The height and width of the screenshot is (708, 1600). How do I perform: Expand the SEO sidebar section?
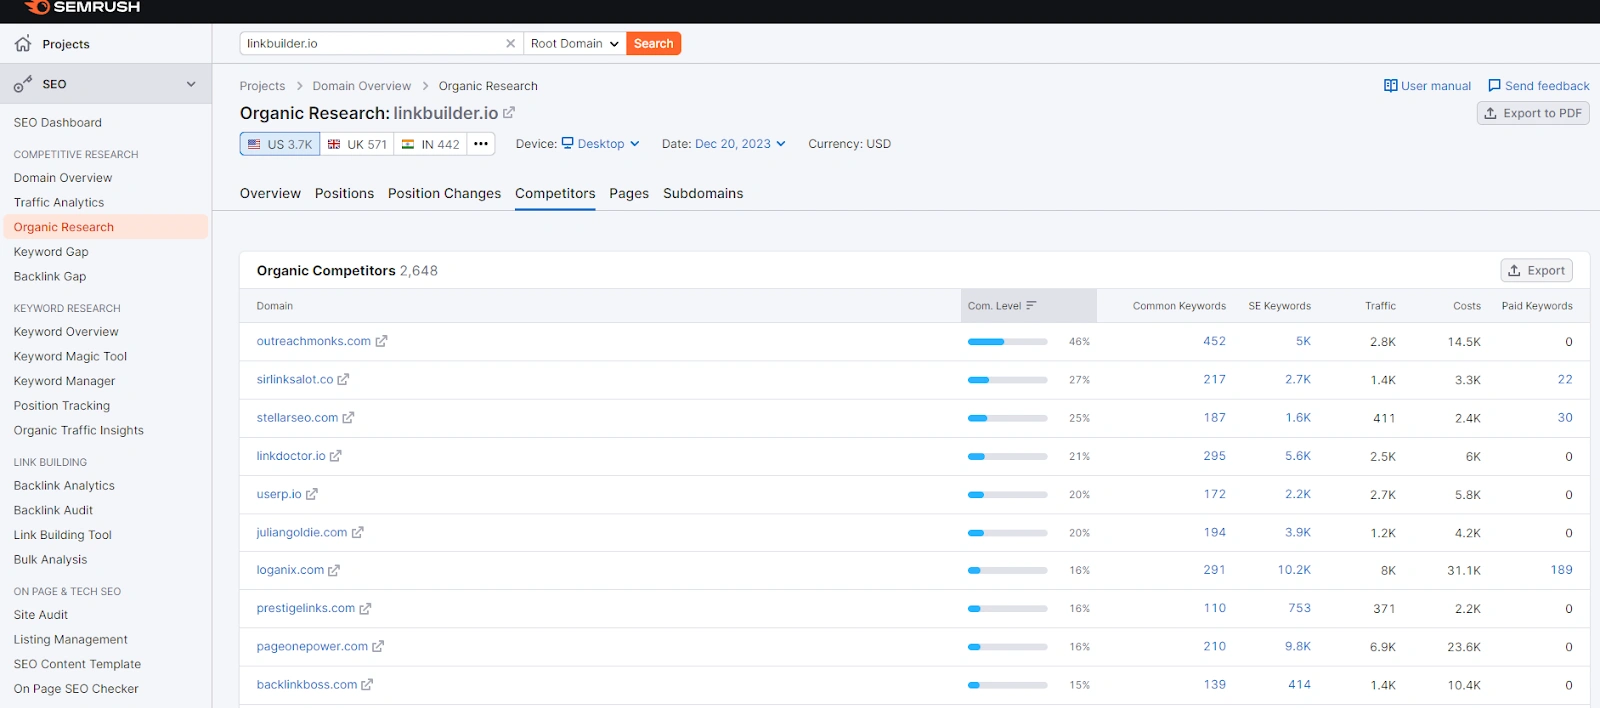point(191,84)
